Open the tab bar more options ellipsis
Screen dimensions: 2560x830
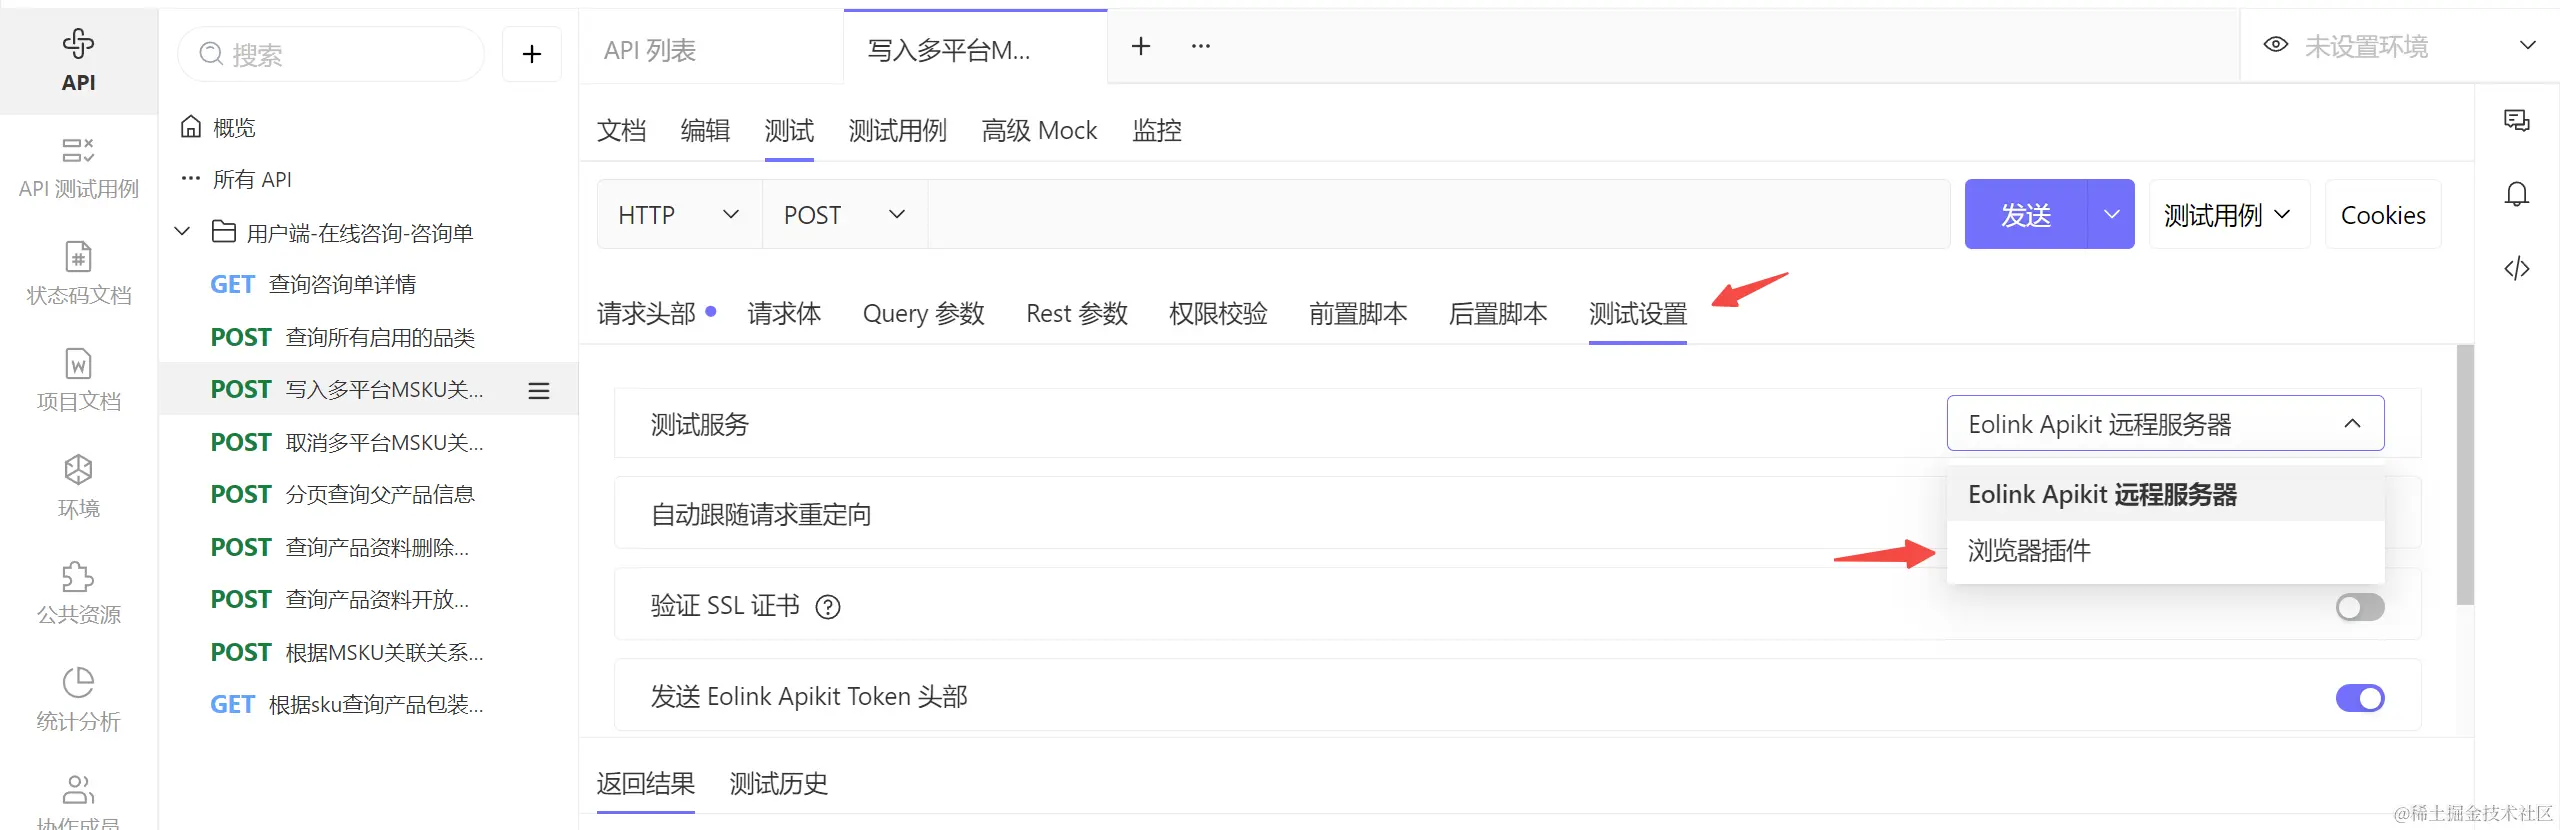(1201, 46)
